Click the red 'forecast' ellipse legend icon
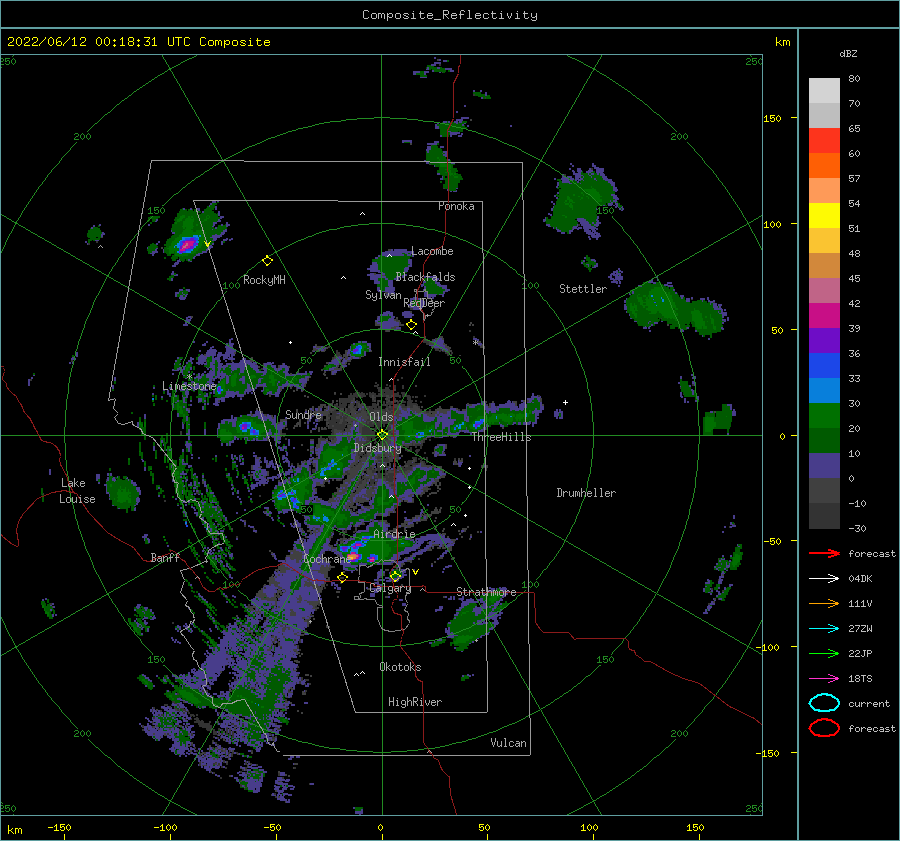This screenshot has width=900, height=841. coord(824,728)
